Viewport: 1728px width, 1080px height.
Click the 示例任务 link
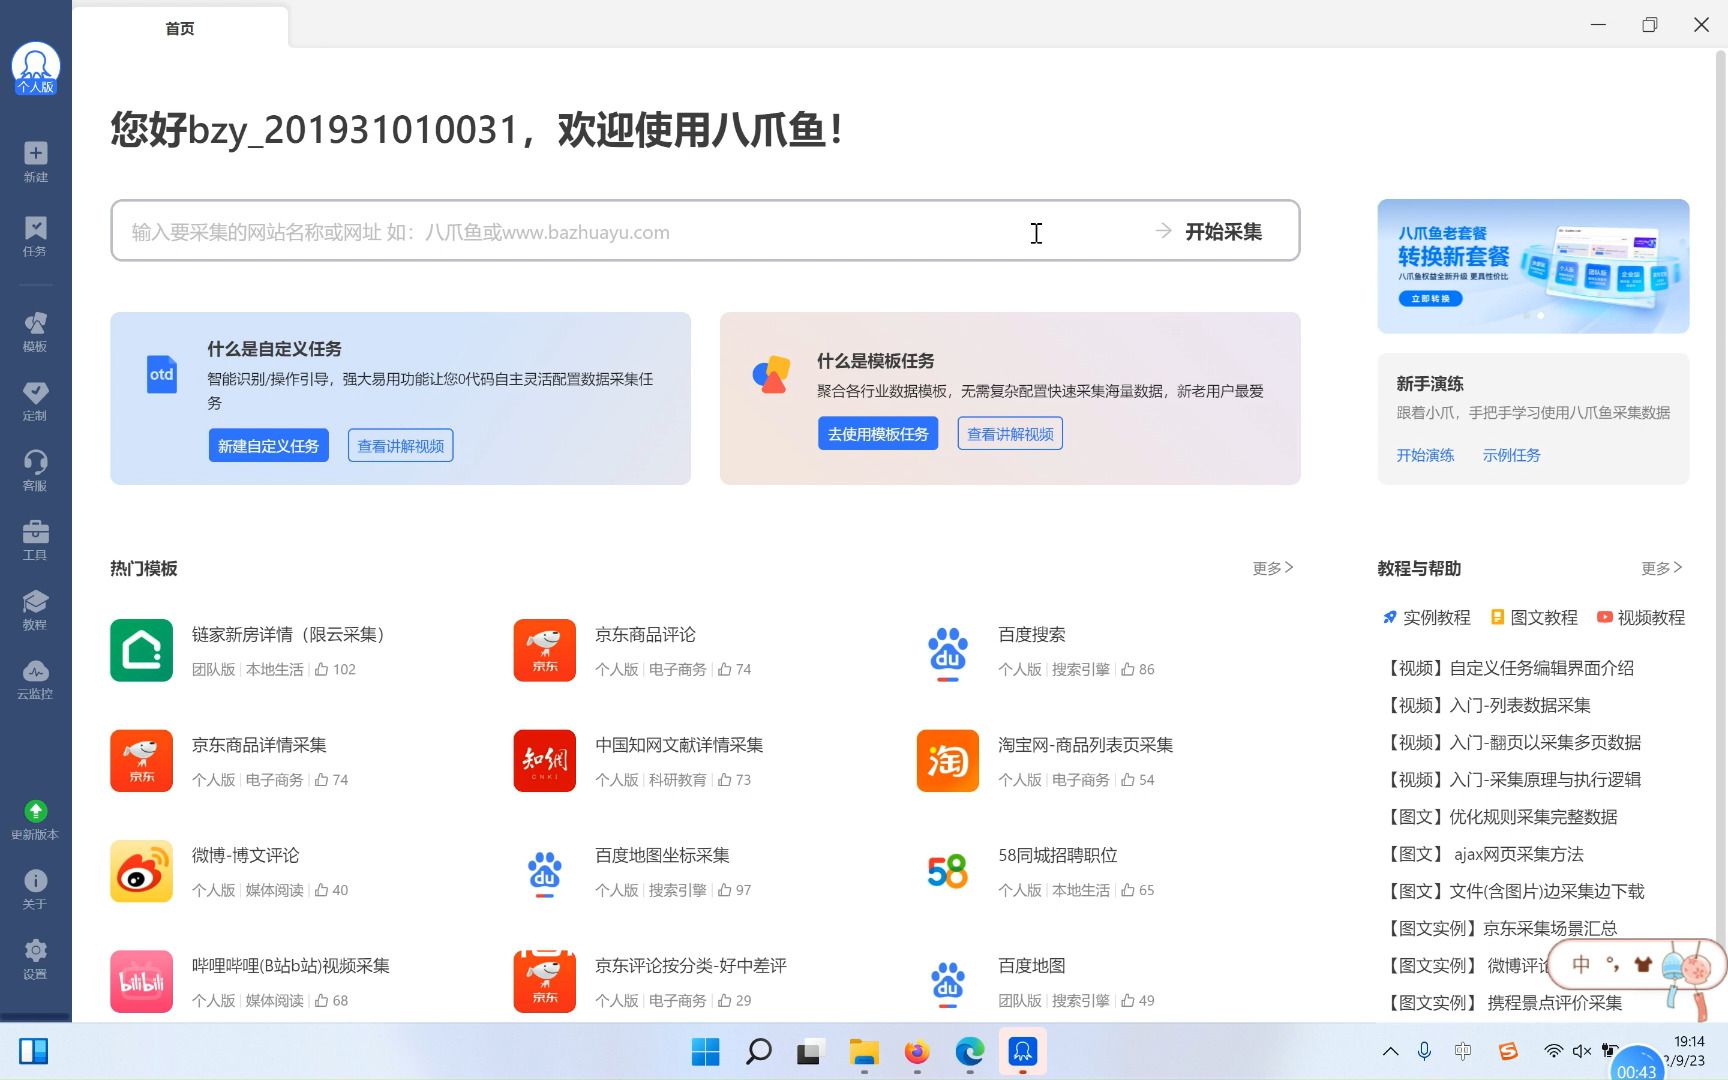1511,455
